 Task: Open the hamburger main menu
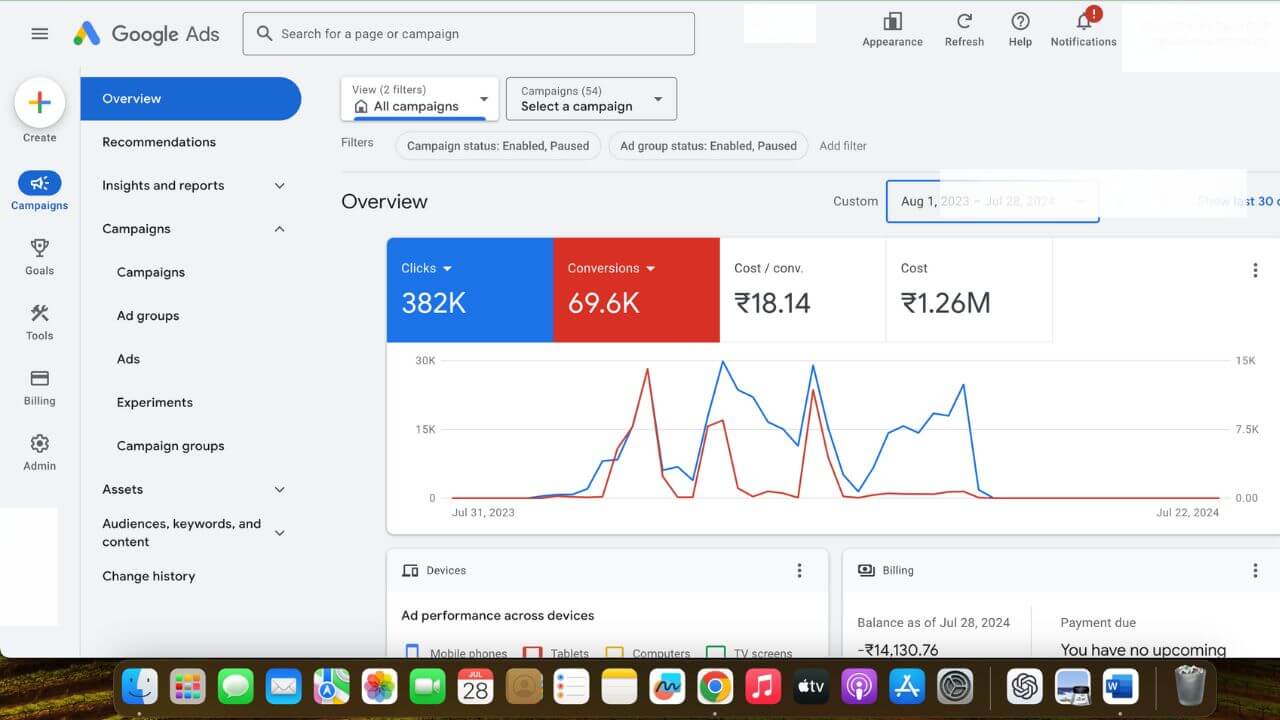pyautogui.click(x=40, y=33)
